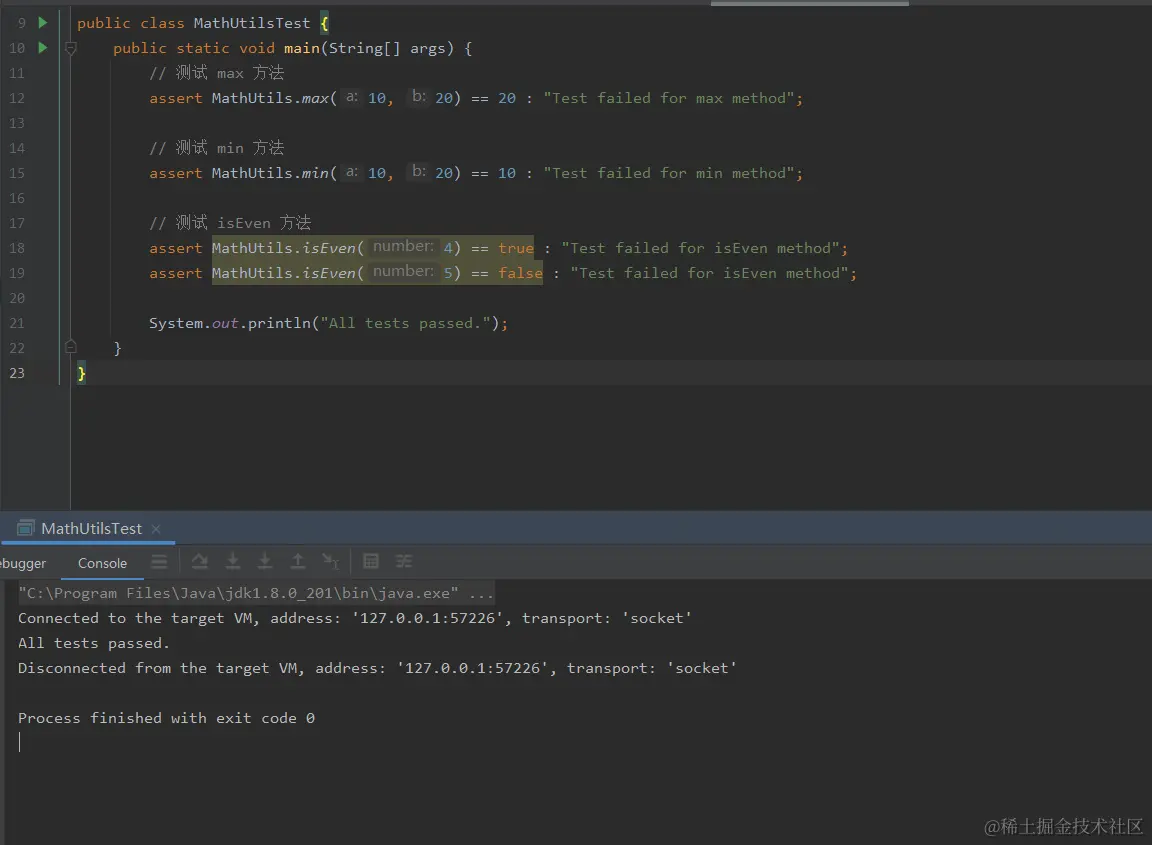Click the class name MathUtilsTest on line 9
Image resolution: width=1152 pixels, height=845 pixels.
pyautogui.click(x=252, y=23)
